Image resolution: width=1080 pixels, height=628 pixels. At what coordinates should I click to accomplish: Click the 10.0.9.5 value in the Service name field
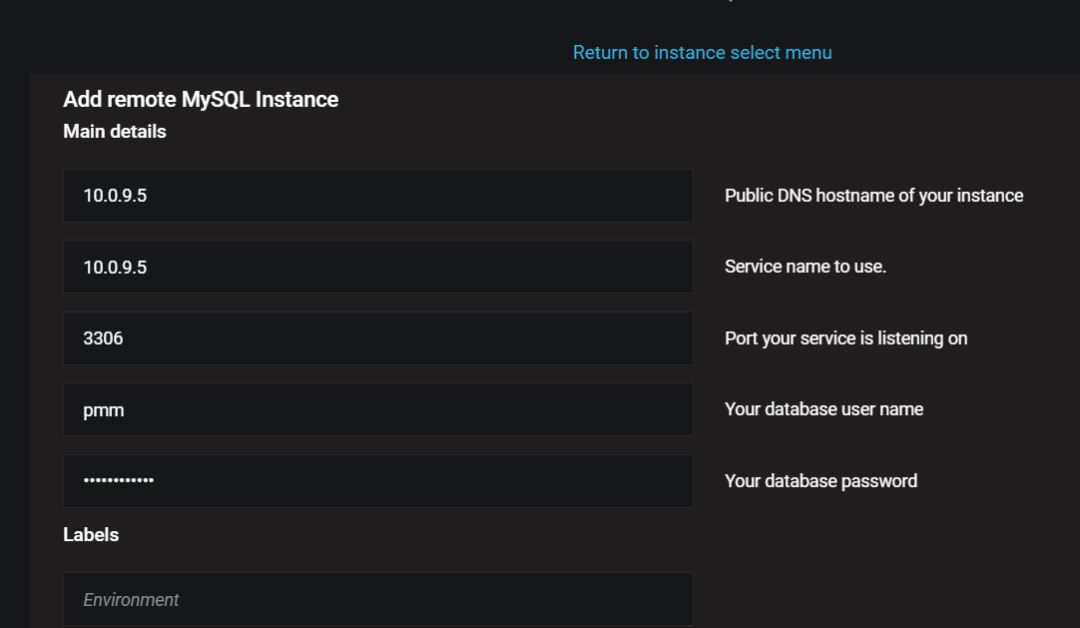point(114,267)
